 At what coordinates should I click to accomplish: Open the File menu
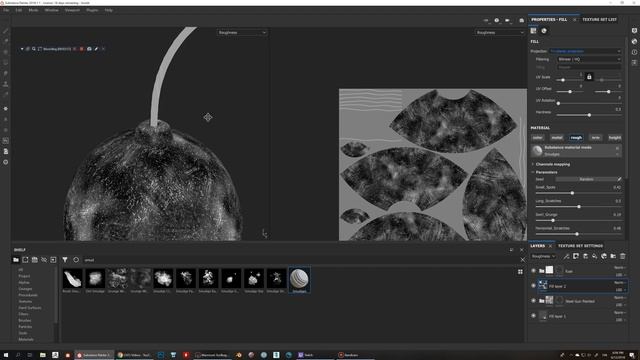pos(6,10)
